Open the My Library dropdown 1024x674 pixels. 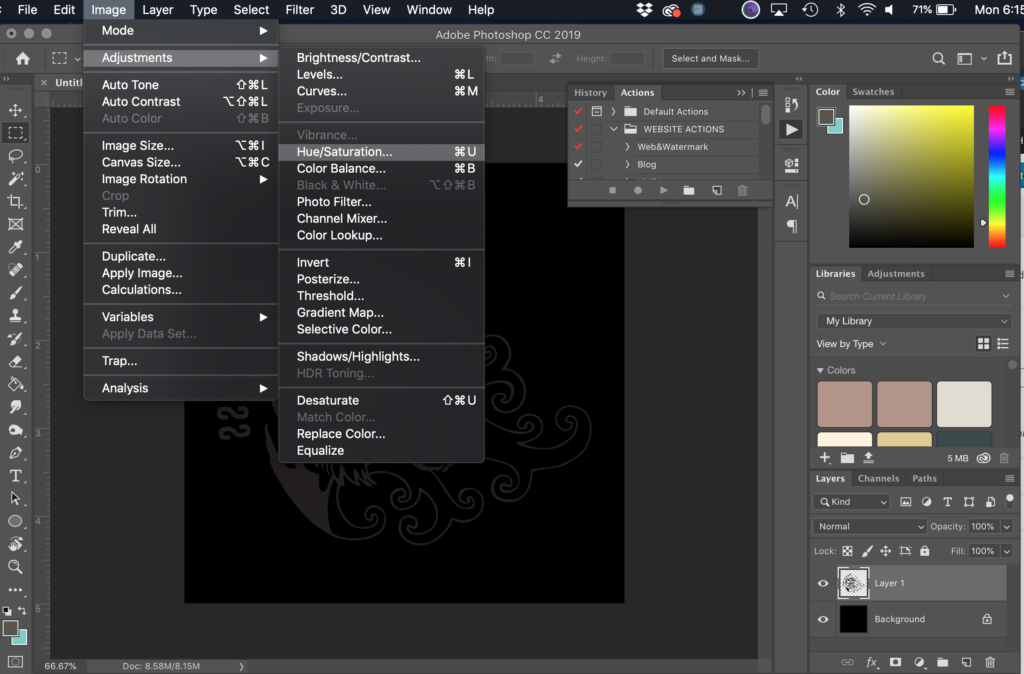[915, 321]
